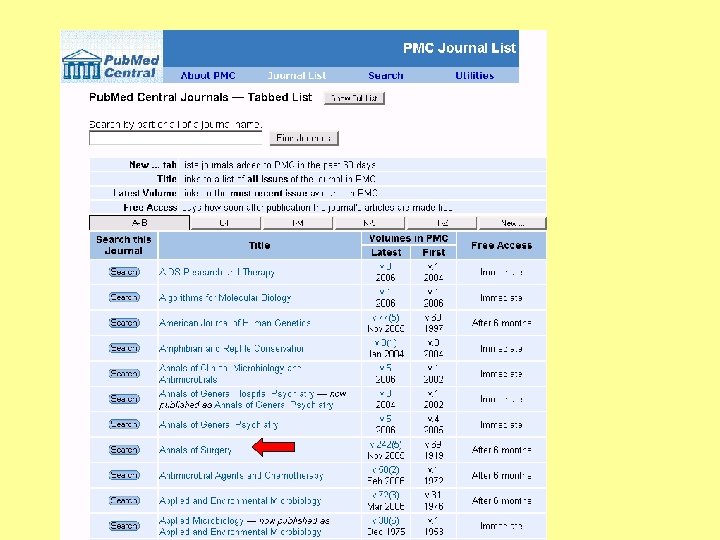The image size is (720, 540).
Task: Click the View Full List button
Action: tap(354, 98)
